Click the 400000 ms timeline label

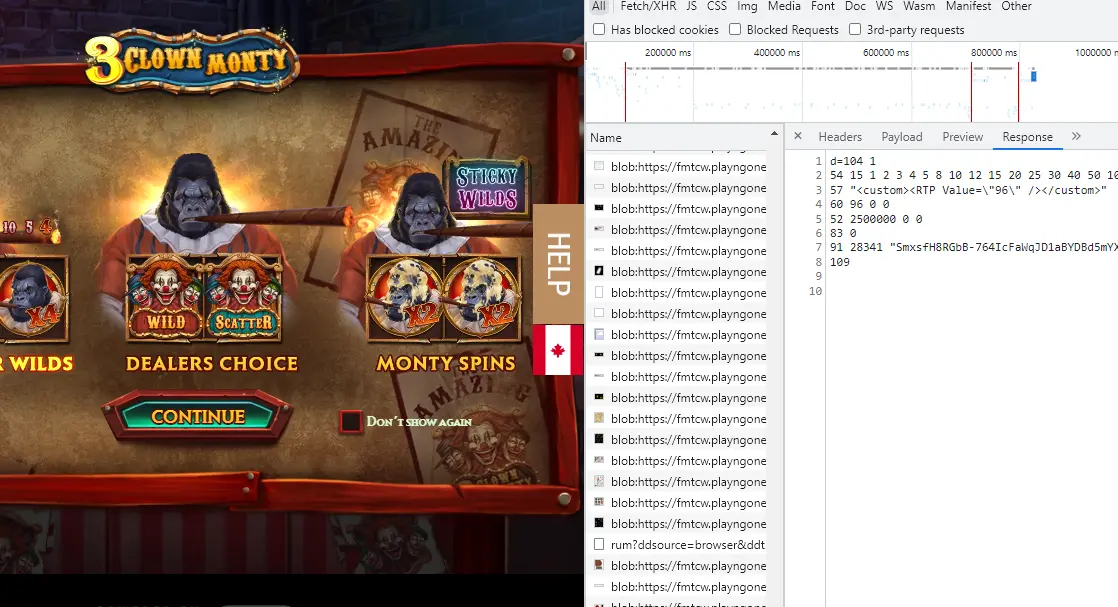pos(776,53)
